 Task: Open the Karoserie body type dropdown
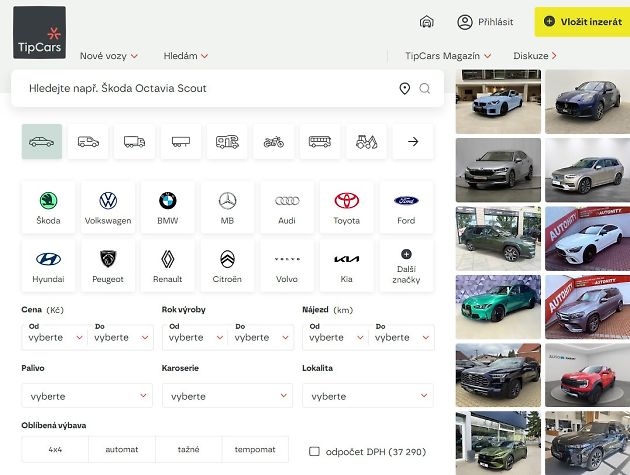coord(227,396)
